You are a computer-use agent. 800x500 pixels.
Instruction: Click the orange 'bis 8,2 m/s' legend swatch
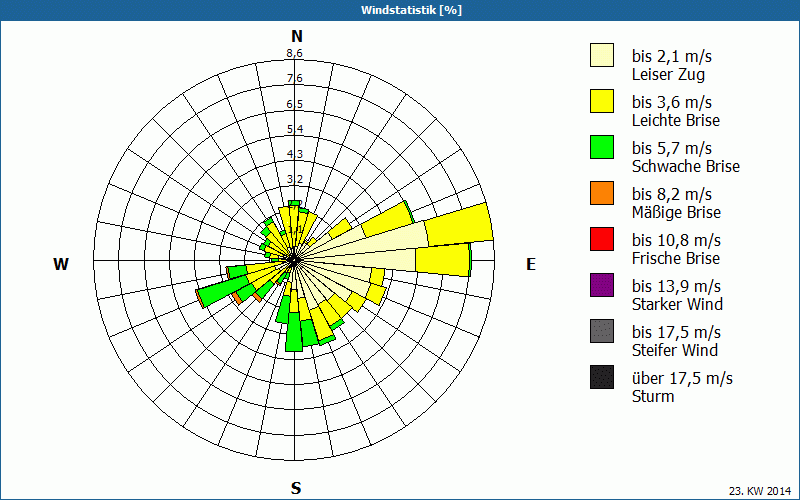(x=602, y=193)
